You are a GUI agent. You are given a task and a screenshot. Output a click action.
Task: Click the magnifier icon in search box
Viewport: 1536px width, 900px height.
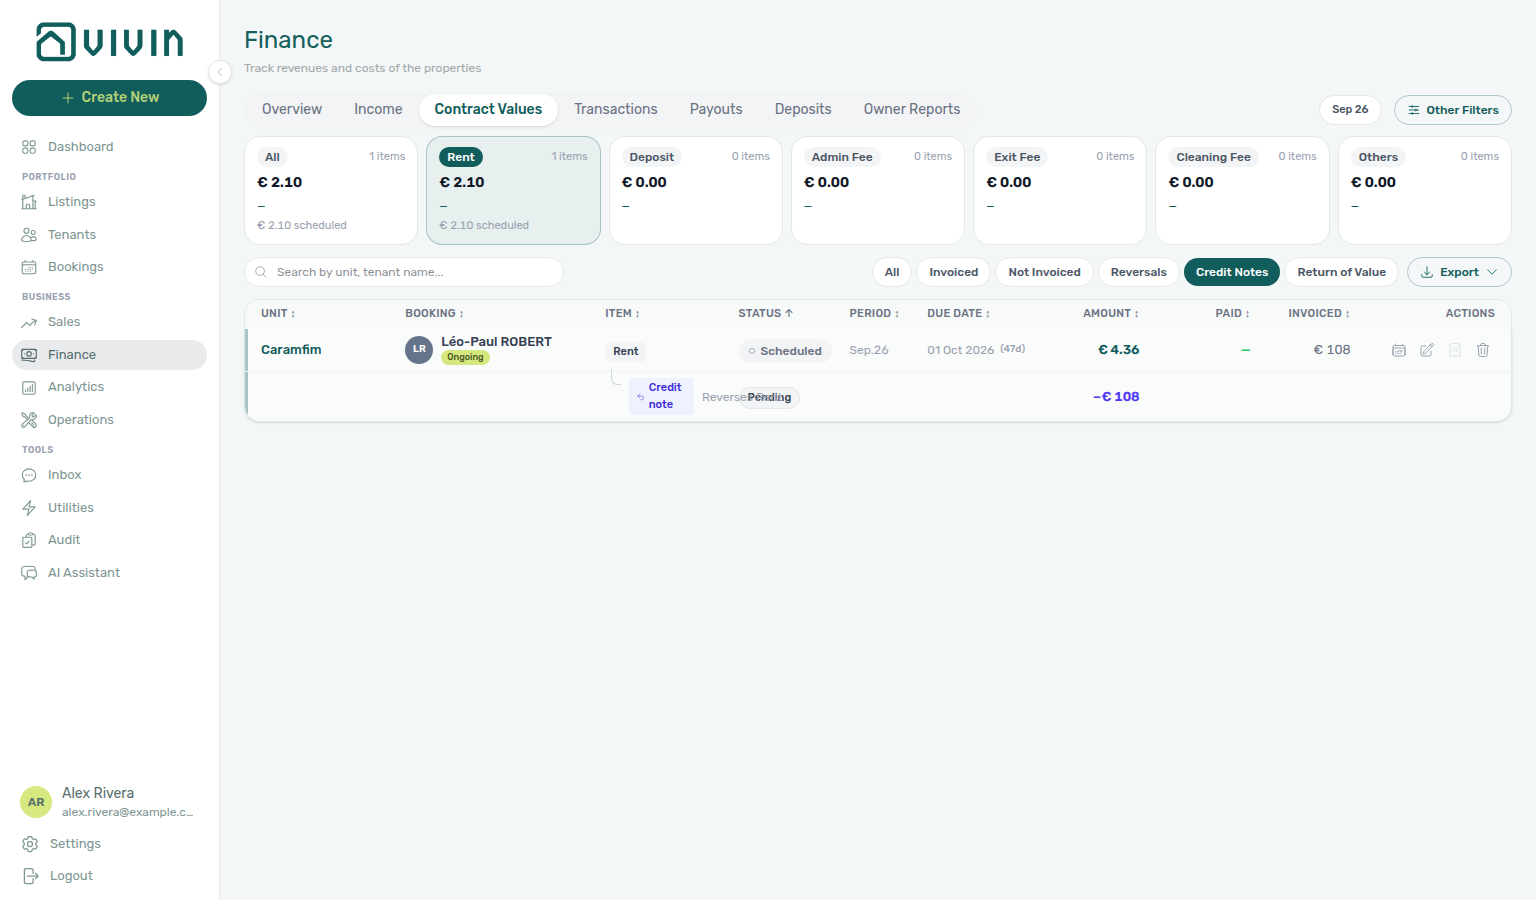click(261, 272)
